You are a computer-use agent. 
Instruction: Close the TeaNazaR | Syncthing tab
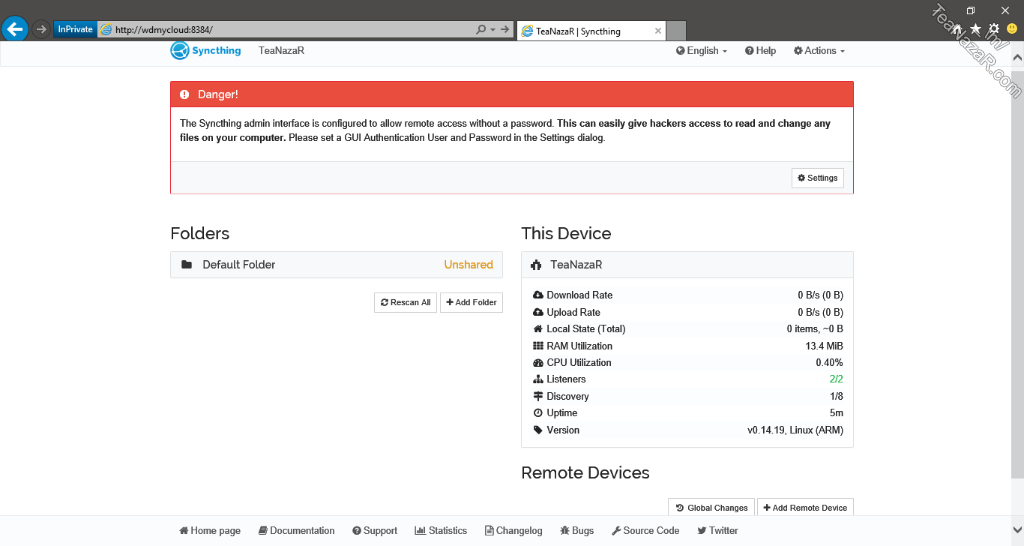click(658, 31)
